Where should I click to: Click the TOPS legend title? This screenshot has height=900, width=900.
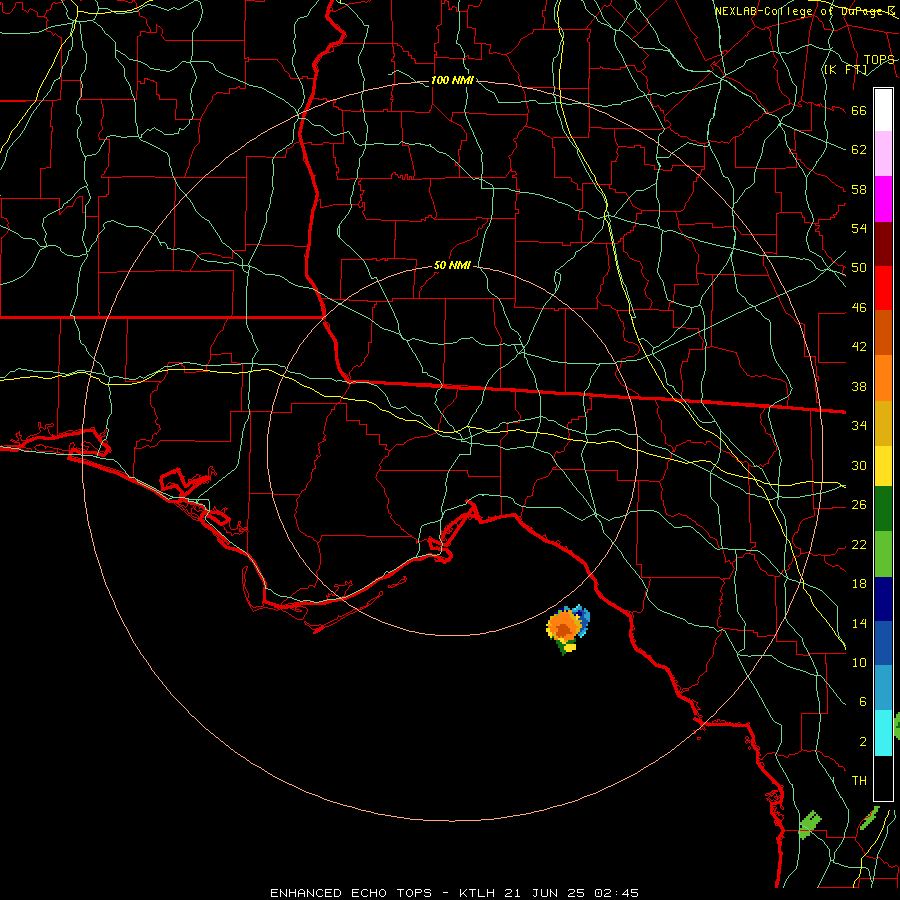[x=879, y=59]
